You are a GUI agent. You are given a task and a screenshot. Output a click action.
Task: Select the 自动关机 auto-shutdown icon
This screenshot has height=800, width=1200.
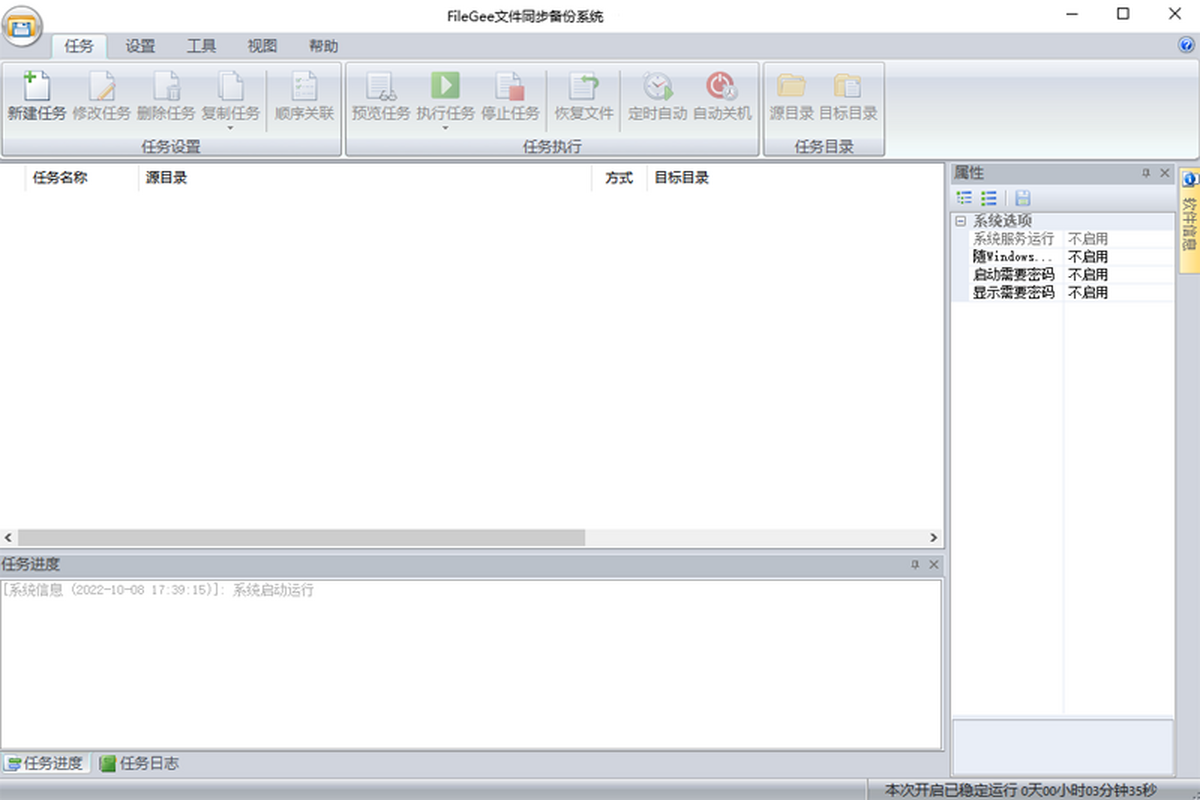click(723, 95)
